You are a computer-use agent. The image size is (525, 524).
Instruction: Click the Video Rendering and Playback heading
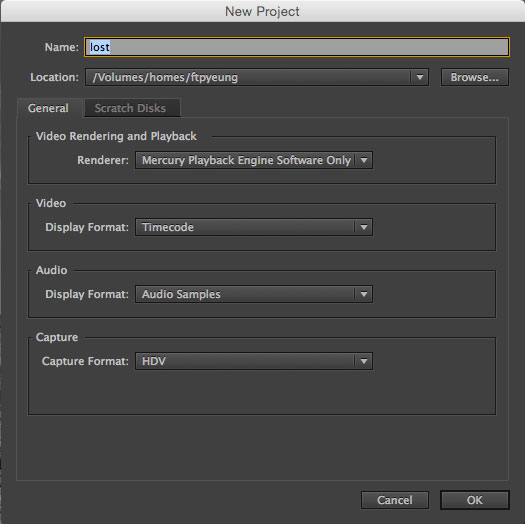(x=116, y=136)
